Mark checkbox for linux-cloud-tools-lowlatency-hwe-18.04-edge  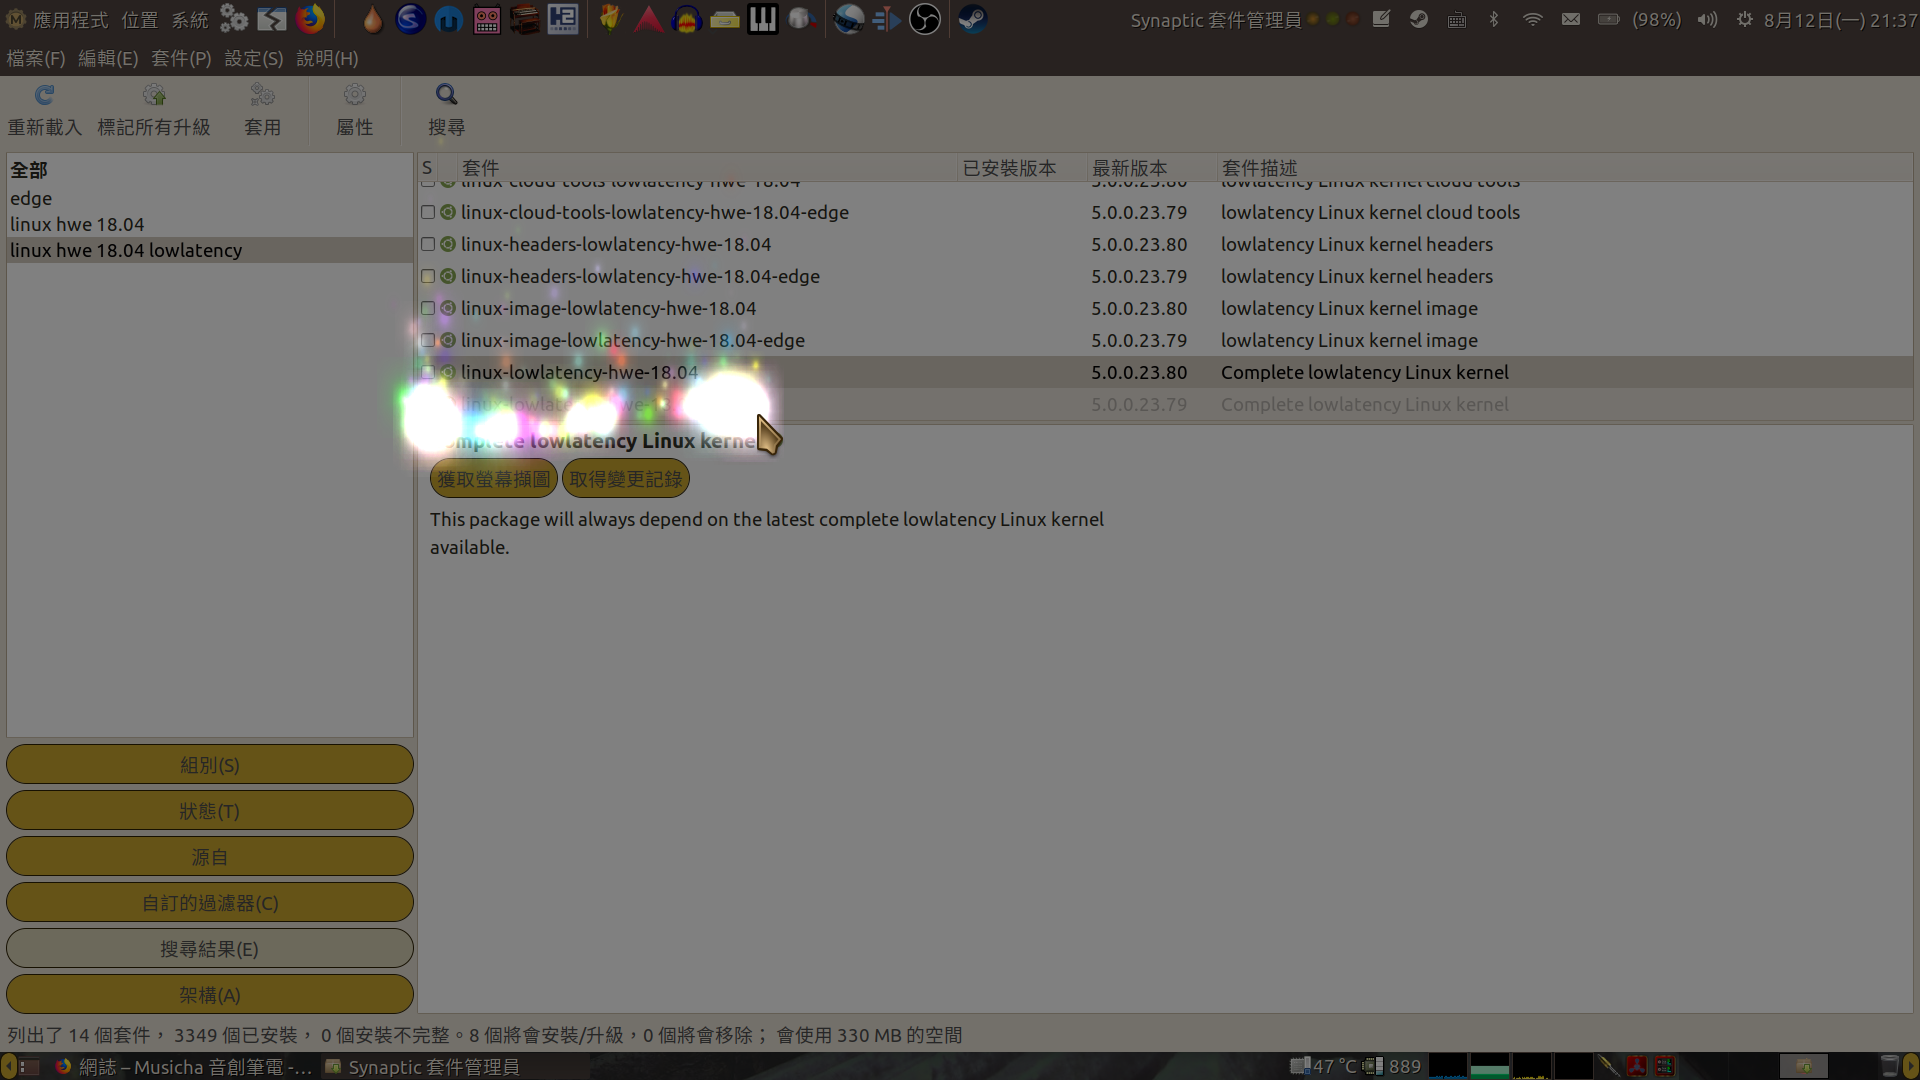(428, 212)
